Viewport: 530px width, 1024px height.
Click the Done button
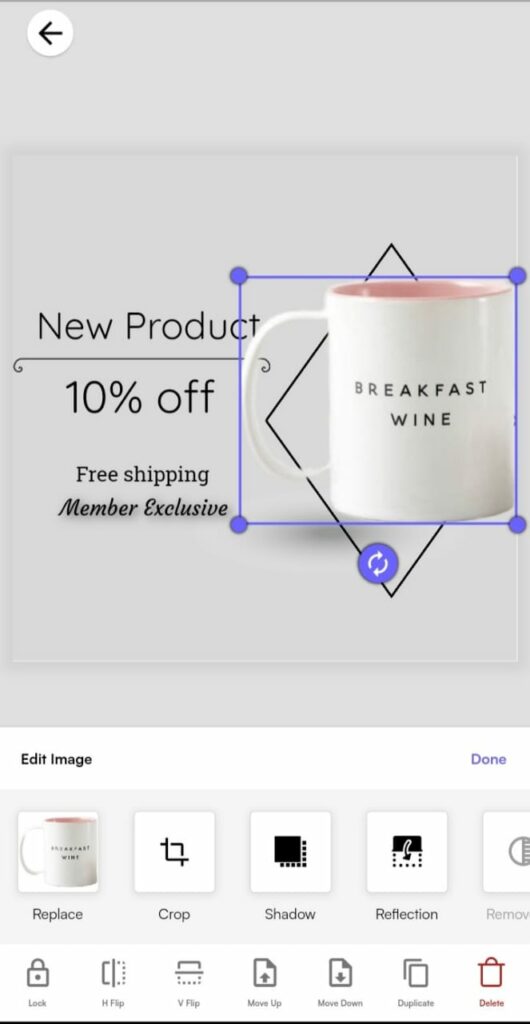488,759
